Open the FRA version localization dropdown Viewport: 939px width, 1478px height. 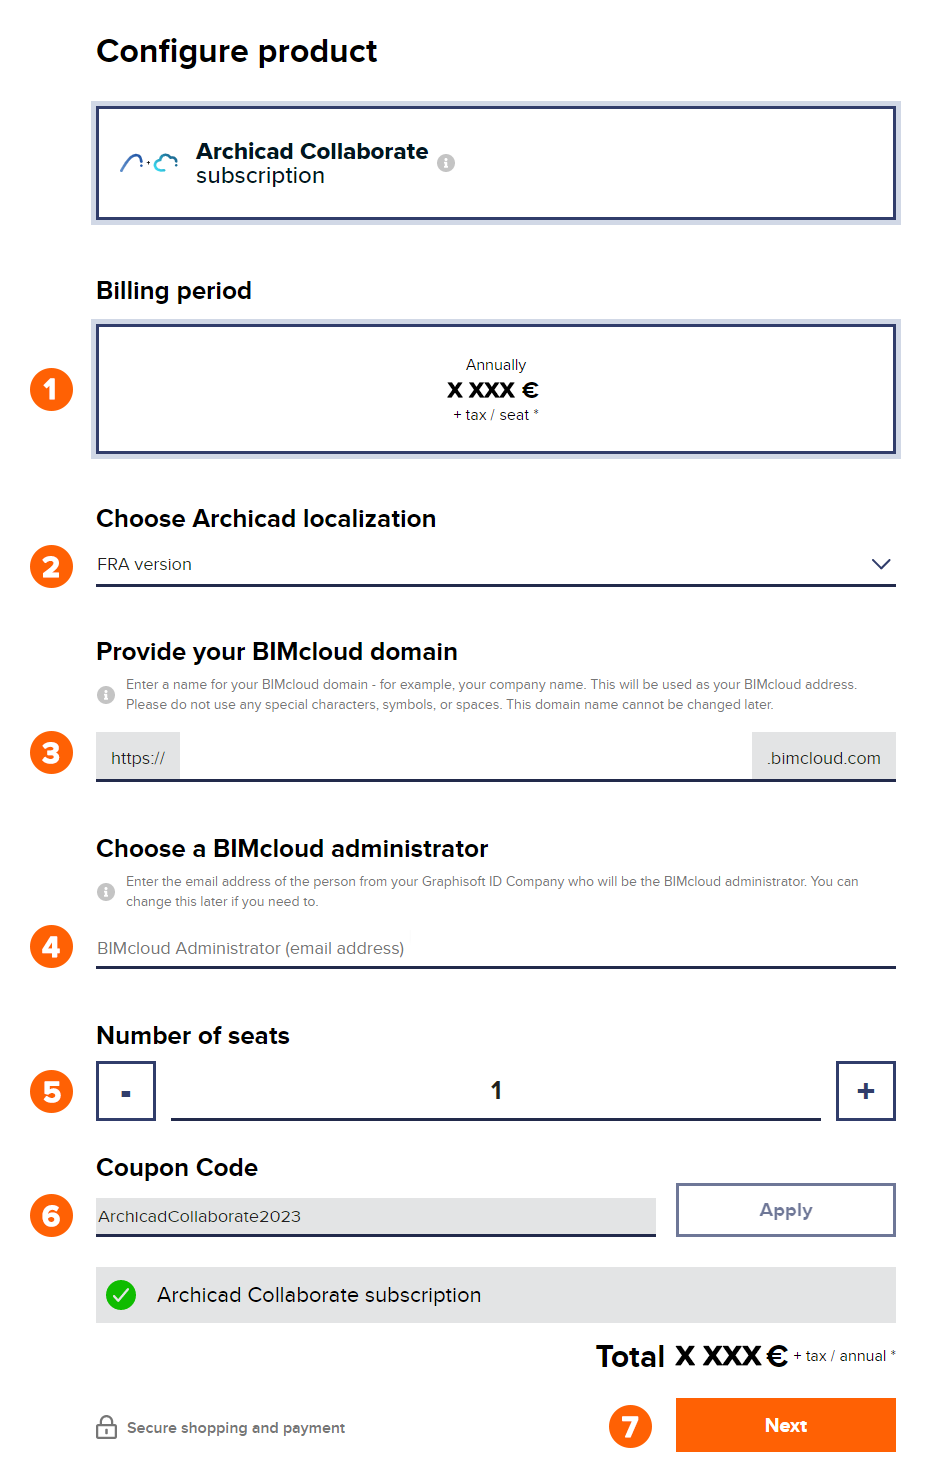coord(496,565)
